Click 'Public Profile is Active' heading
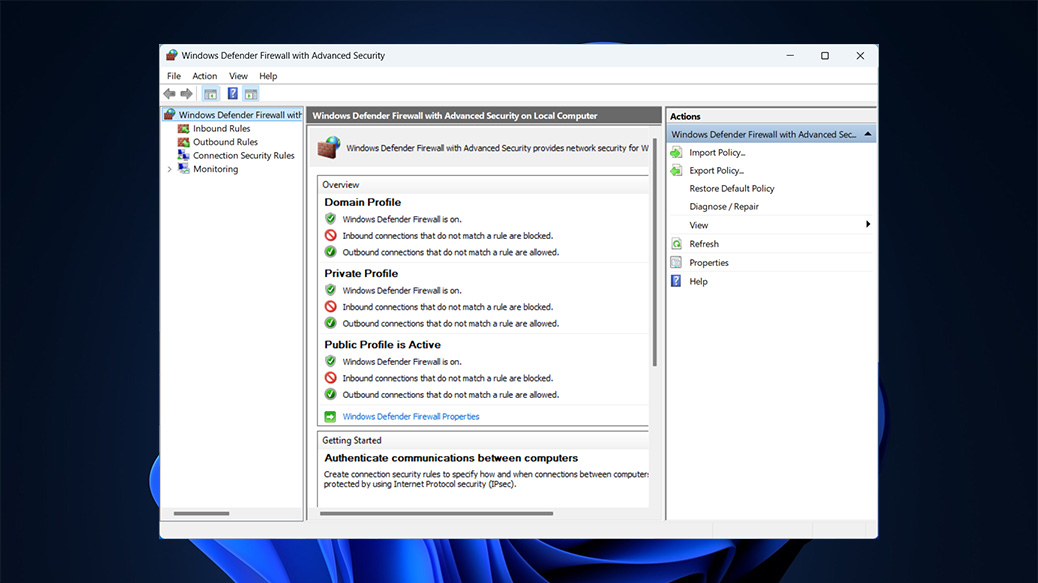 382,345
